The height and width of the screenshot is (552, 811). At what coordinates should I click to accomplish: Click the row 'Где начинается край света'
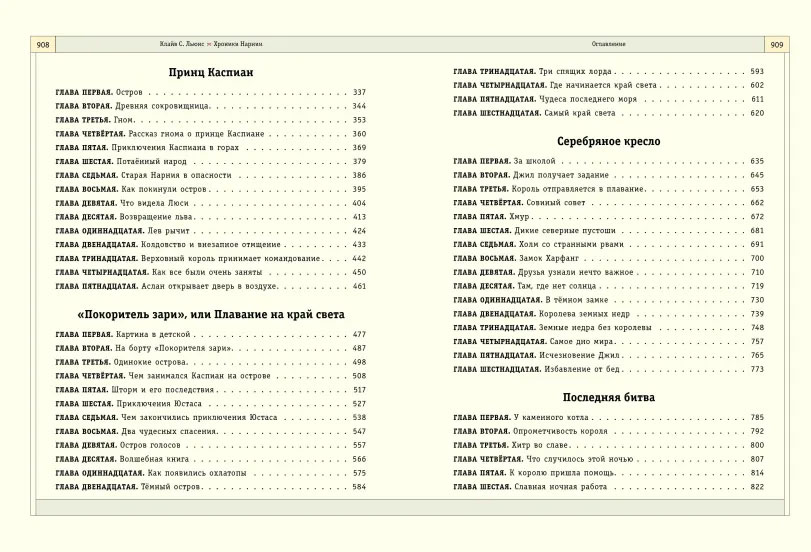pyautogui.click(x=609, y=85)
